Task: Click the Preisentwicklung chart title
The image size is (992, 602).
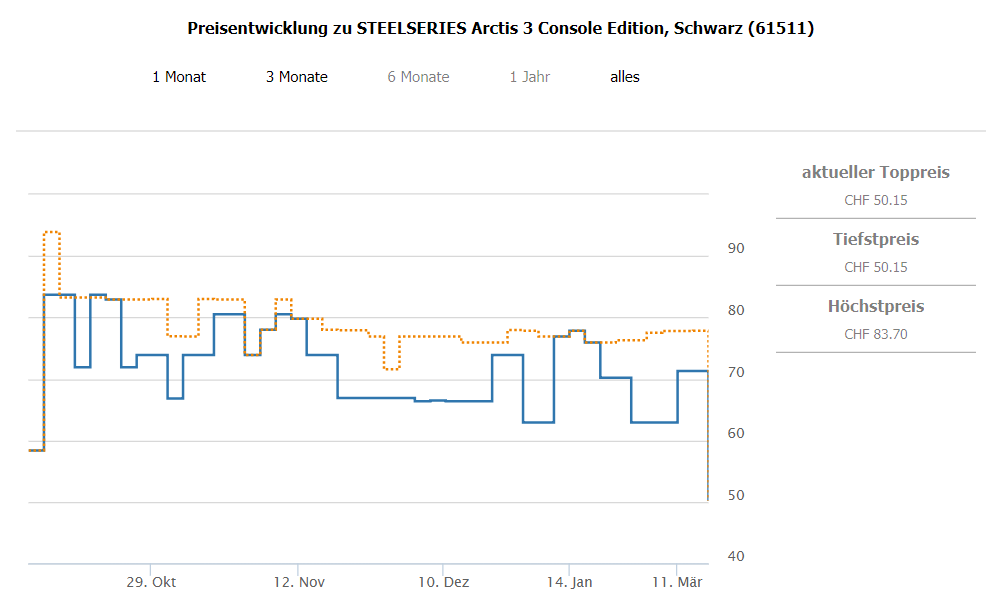Action: (x=500, y=28)
